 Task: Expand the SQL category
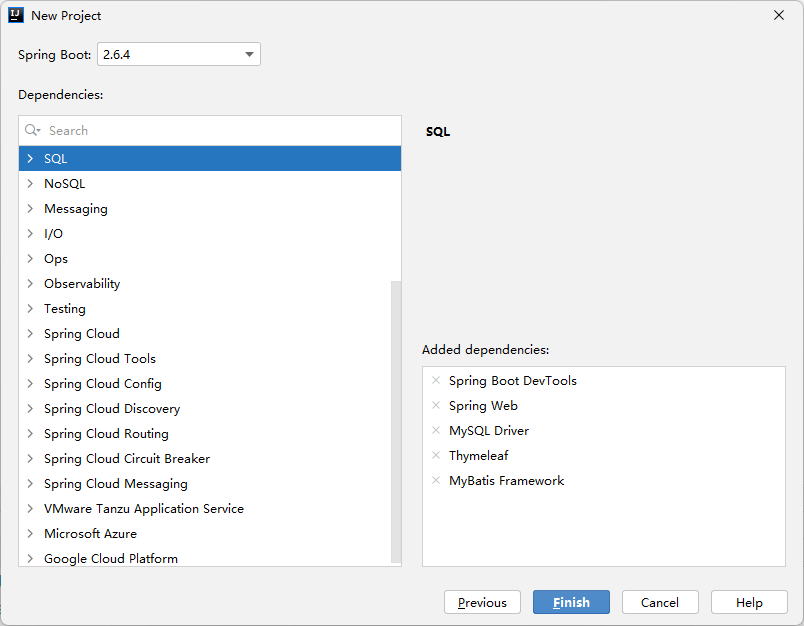click(30, 158)
